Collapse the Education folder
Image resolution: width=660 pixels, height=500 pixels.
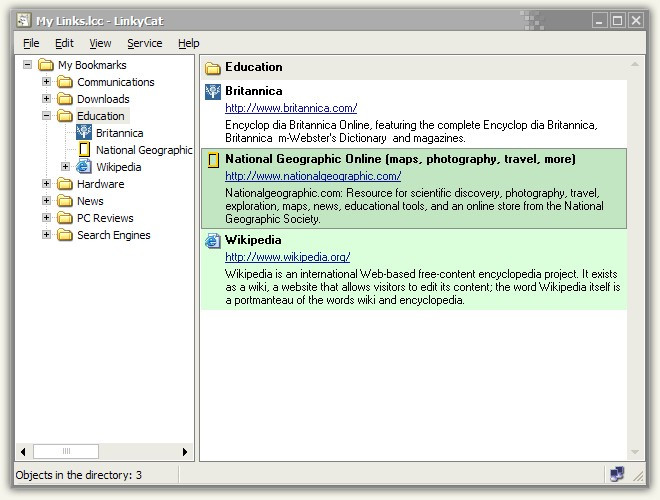pos(46,116)
